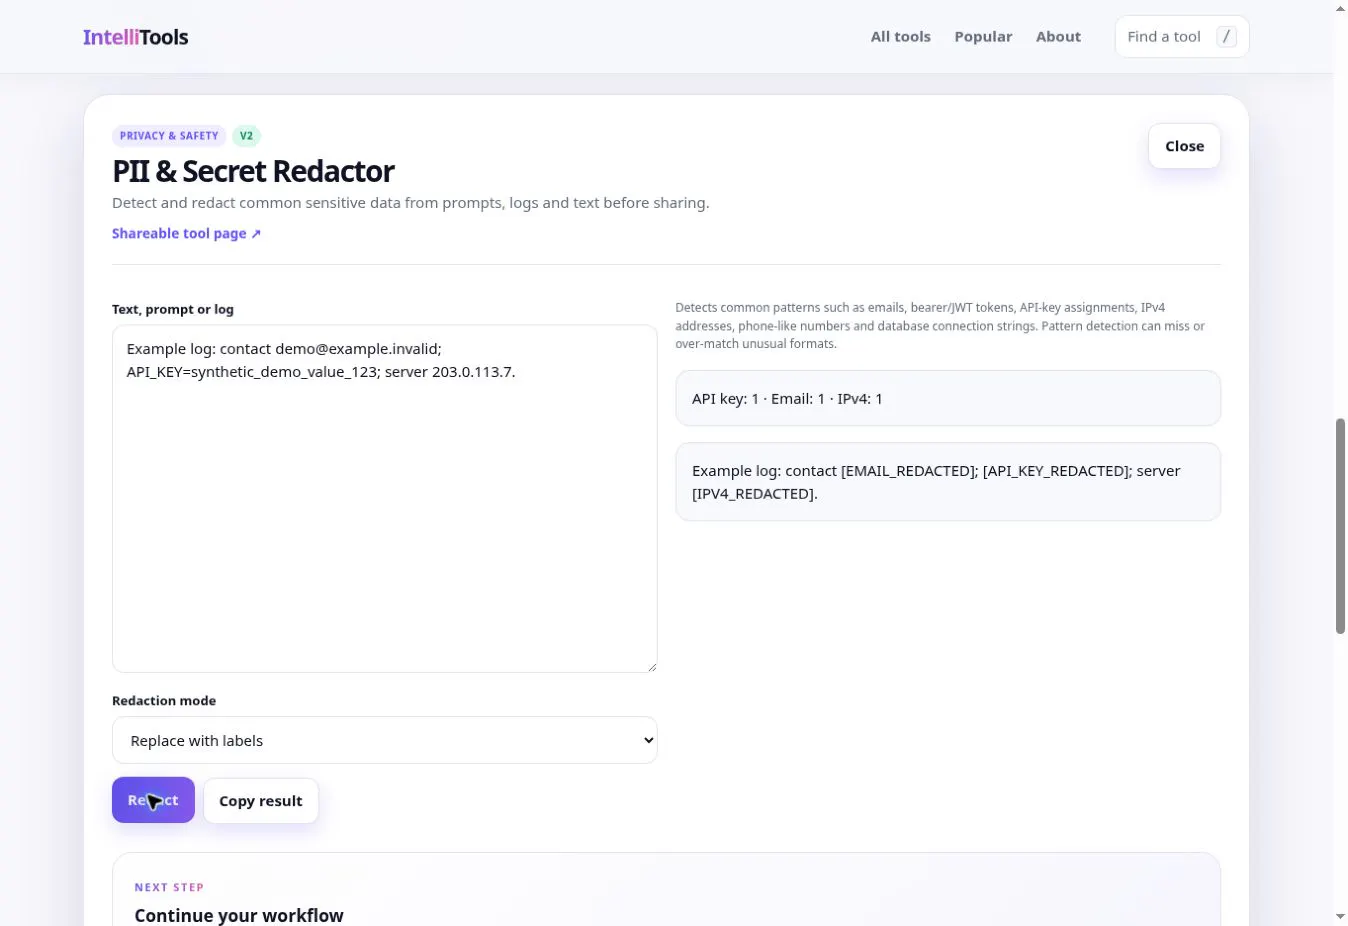This screenshot has height=926, width=1348.
Task: Click the redacted output text box
Action: tap(948, 482)
